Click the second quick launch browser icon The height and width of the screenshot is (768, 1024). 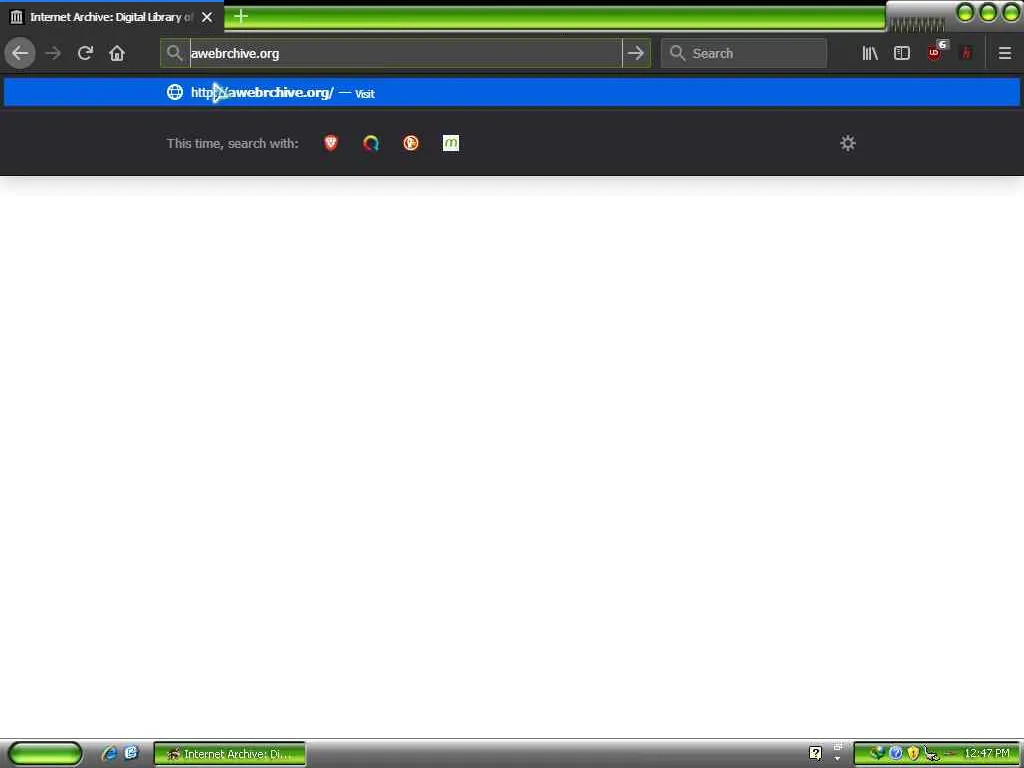coord(131,753)
